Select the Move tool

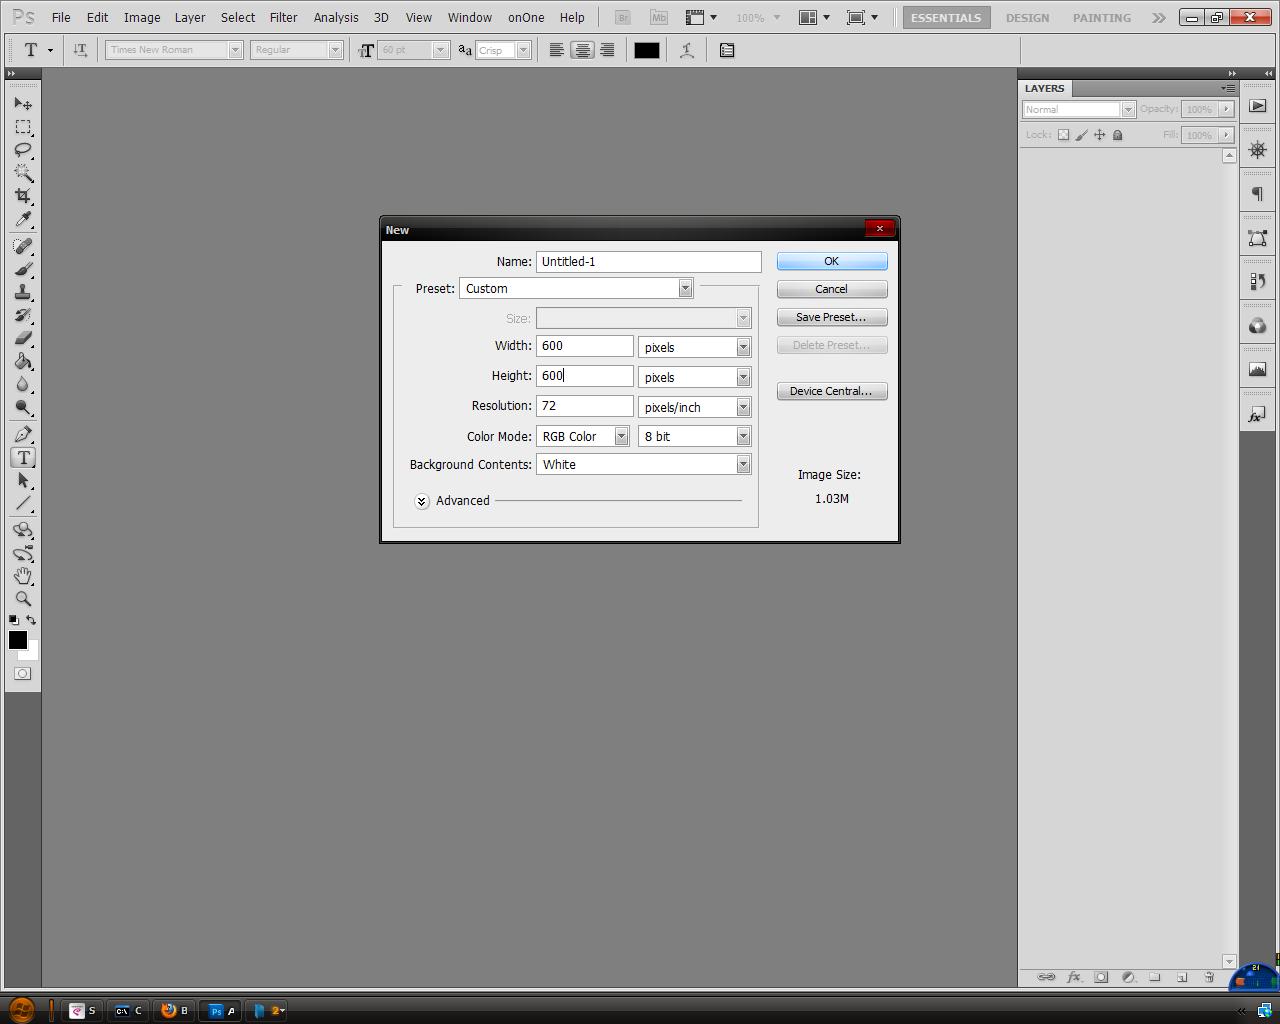pos(23,104)
